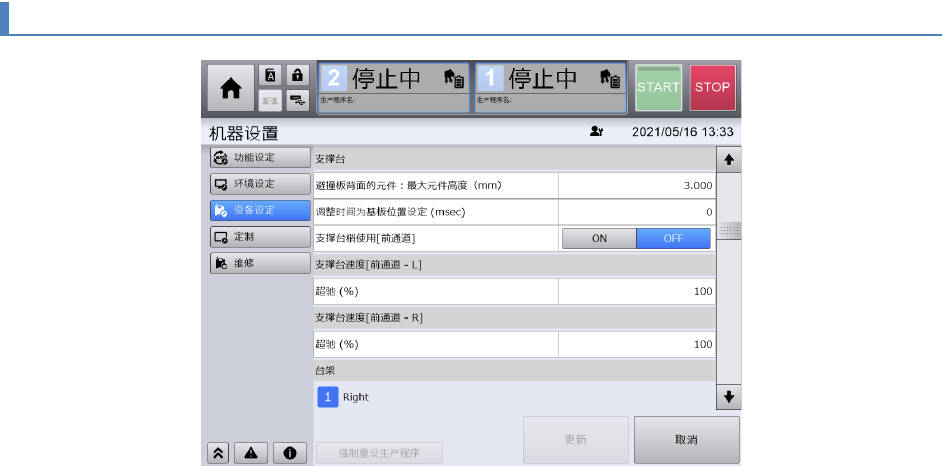The width and height of the screenshot is (942, 466).
Task: Open 定制 settings tab
Action: coord(260,237)
